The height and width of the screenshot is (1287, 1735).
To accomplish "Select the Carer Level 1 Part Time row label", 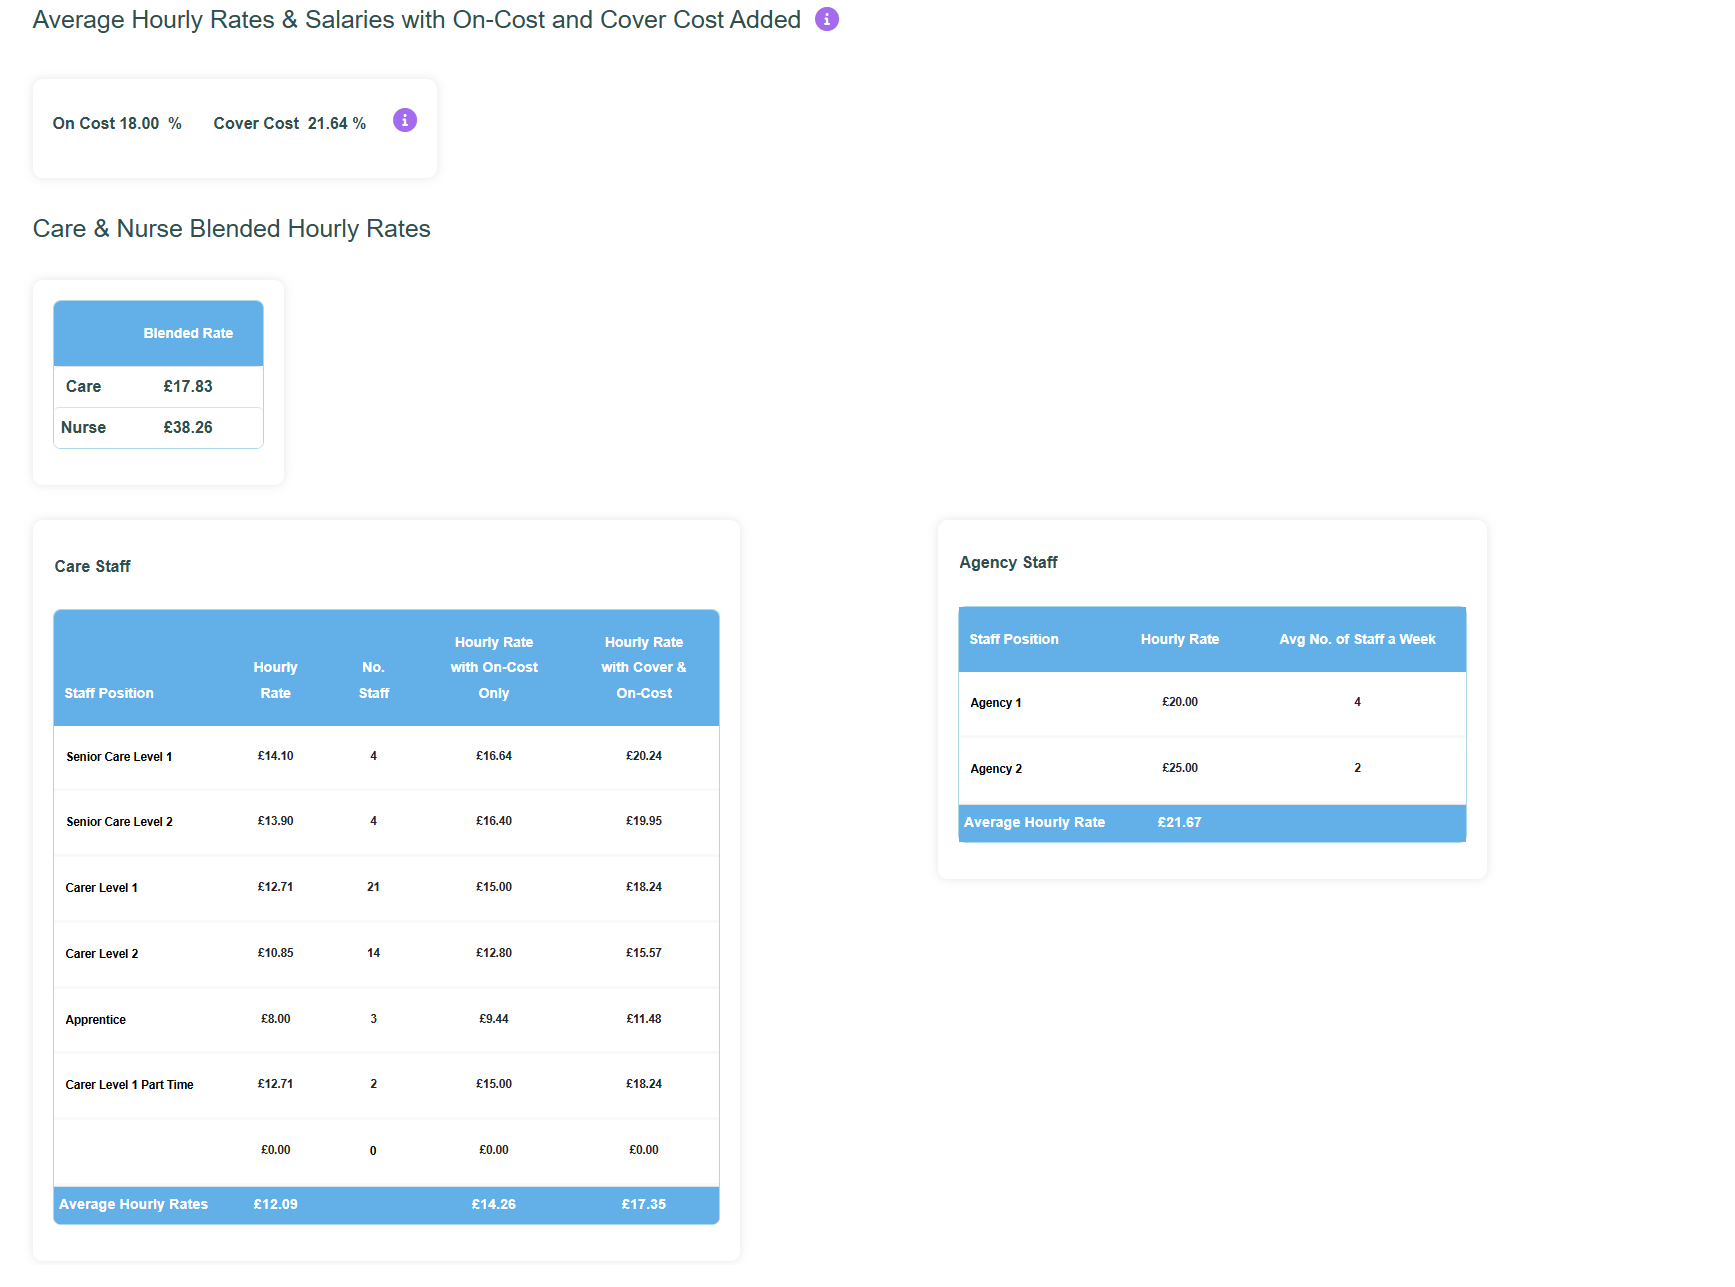I will point(129,1085).
